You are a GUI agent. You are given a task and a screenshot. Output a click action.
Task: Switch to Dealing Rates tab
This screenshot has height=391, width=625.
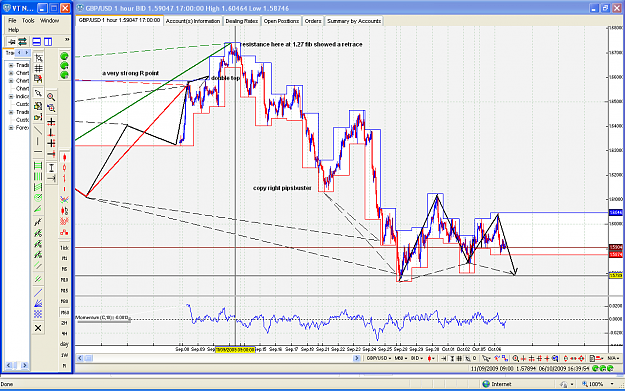[x=242, y=21]
